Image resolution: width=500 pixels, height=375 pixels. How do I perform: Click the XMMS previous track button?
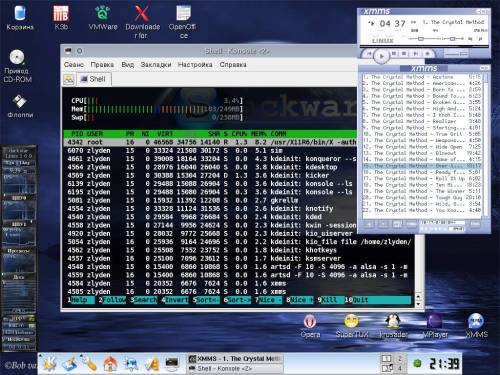369,53
